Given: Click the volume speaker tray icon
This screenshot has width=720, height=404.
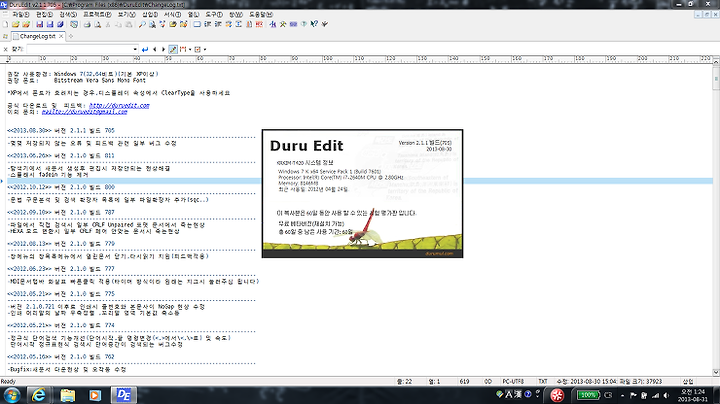Looking at the screenshot, I should coord(666,395).
